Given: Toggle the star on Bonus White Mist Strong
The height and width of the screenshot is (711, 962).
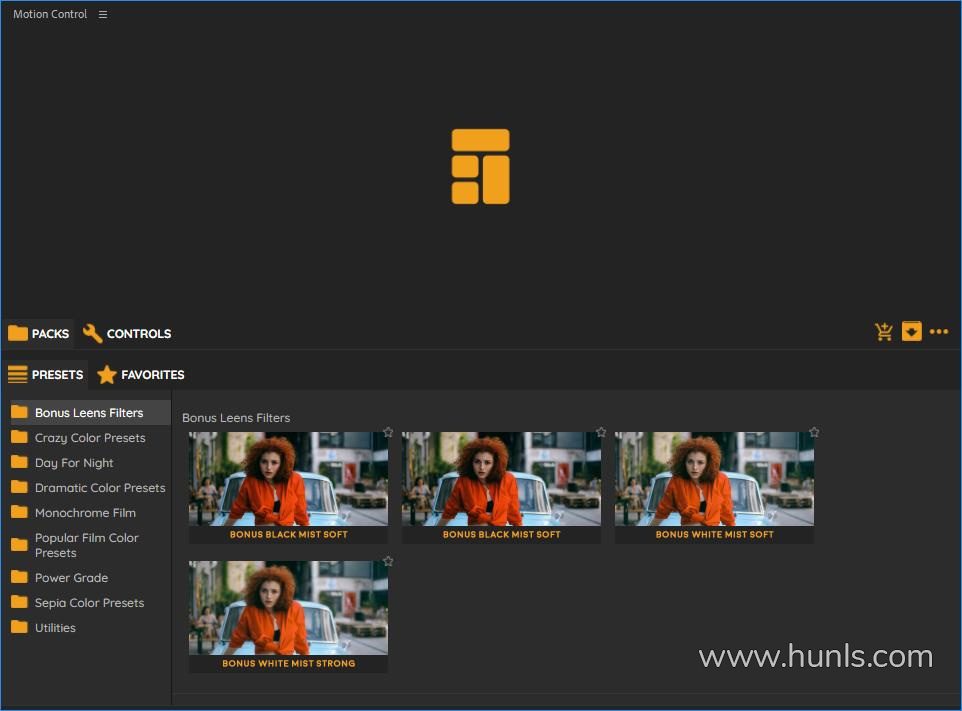Looking at the screenshot, I should pyautogui.click(x=388, y=561).
